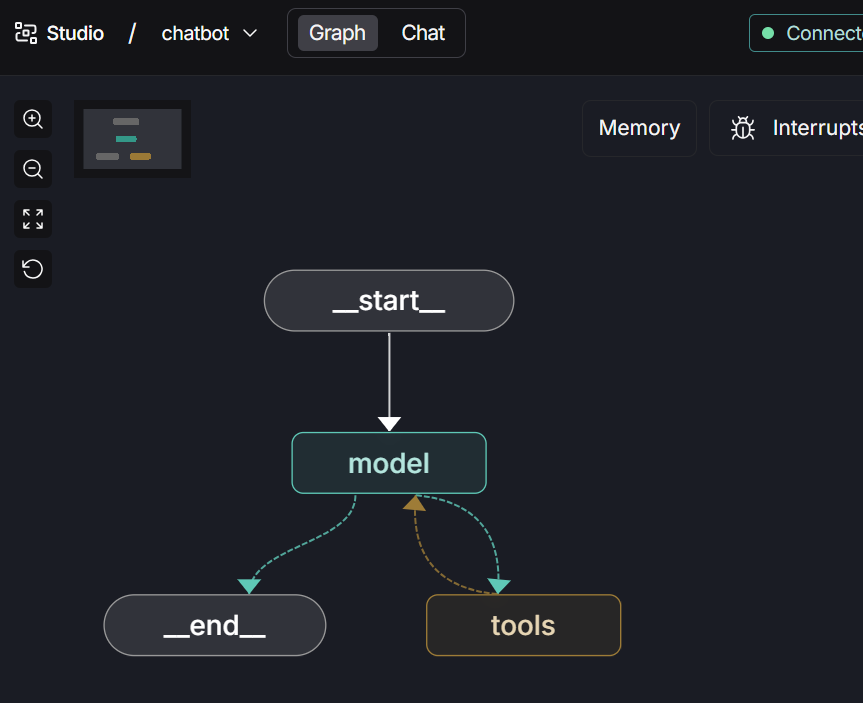Select the model node in graph
Screen dimensions: 863x703
pyautogui.click(x=389, y=463)
